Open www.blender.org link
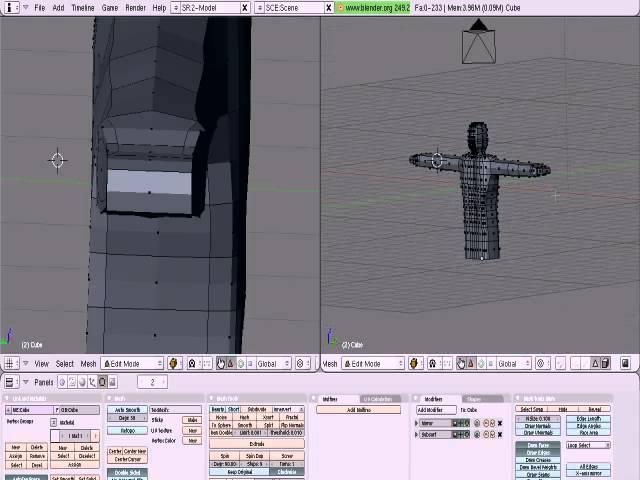The height and width of the screenshot is (480, 640). (373, 8)
